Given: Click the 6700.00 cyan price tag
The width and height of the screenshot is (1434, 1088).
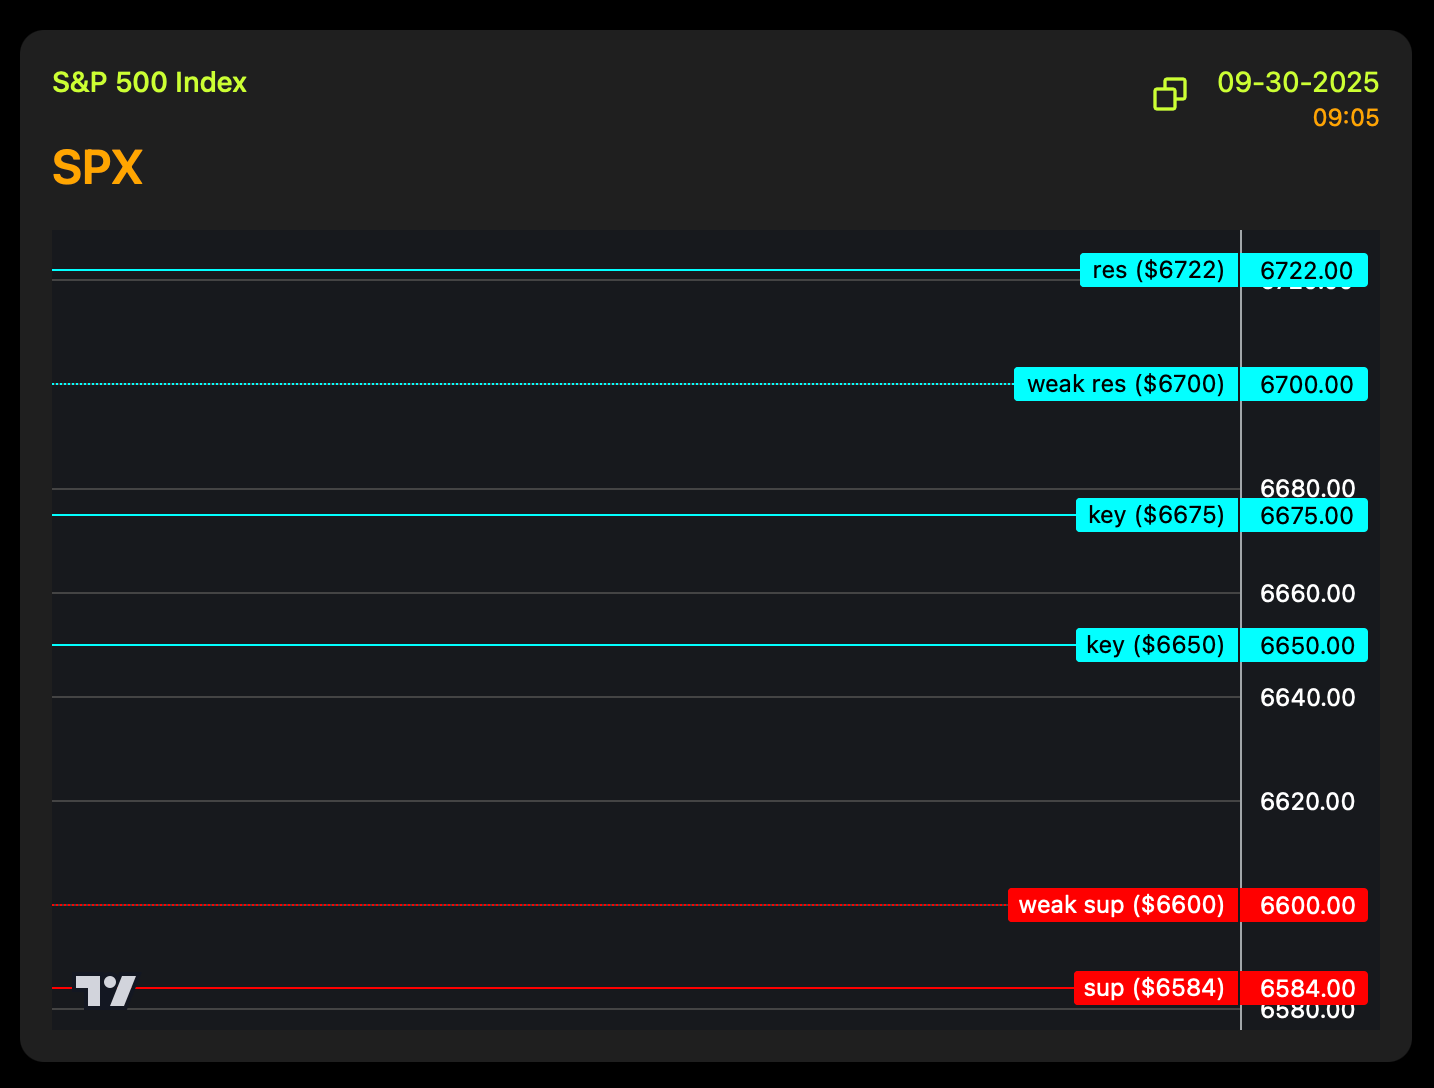Looking at the screenshot, I should [1305, 384].
